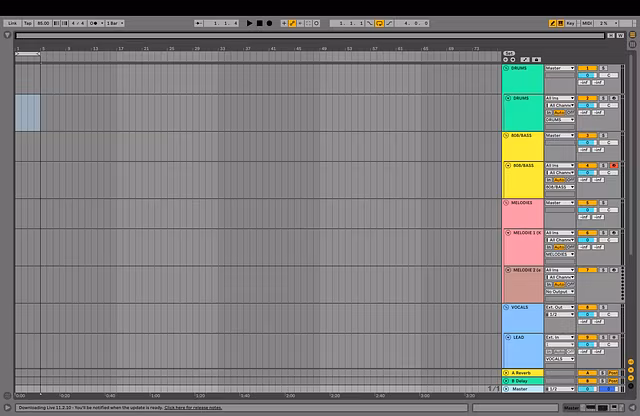Start playback with the Play button

(x=249, y=23)
